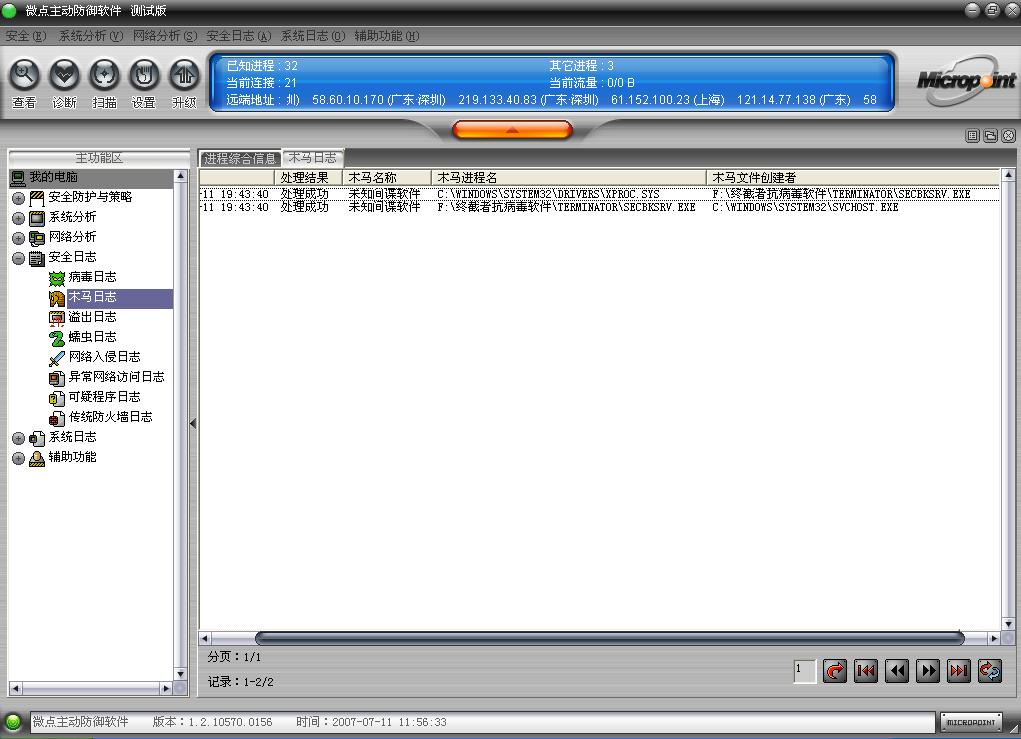Go to next page button

tap(928, 671)
